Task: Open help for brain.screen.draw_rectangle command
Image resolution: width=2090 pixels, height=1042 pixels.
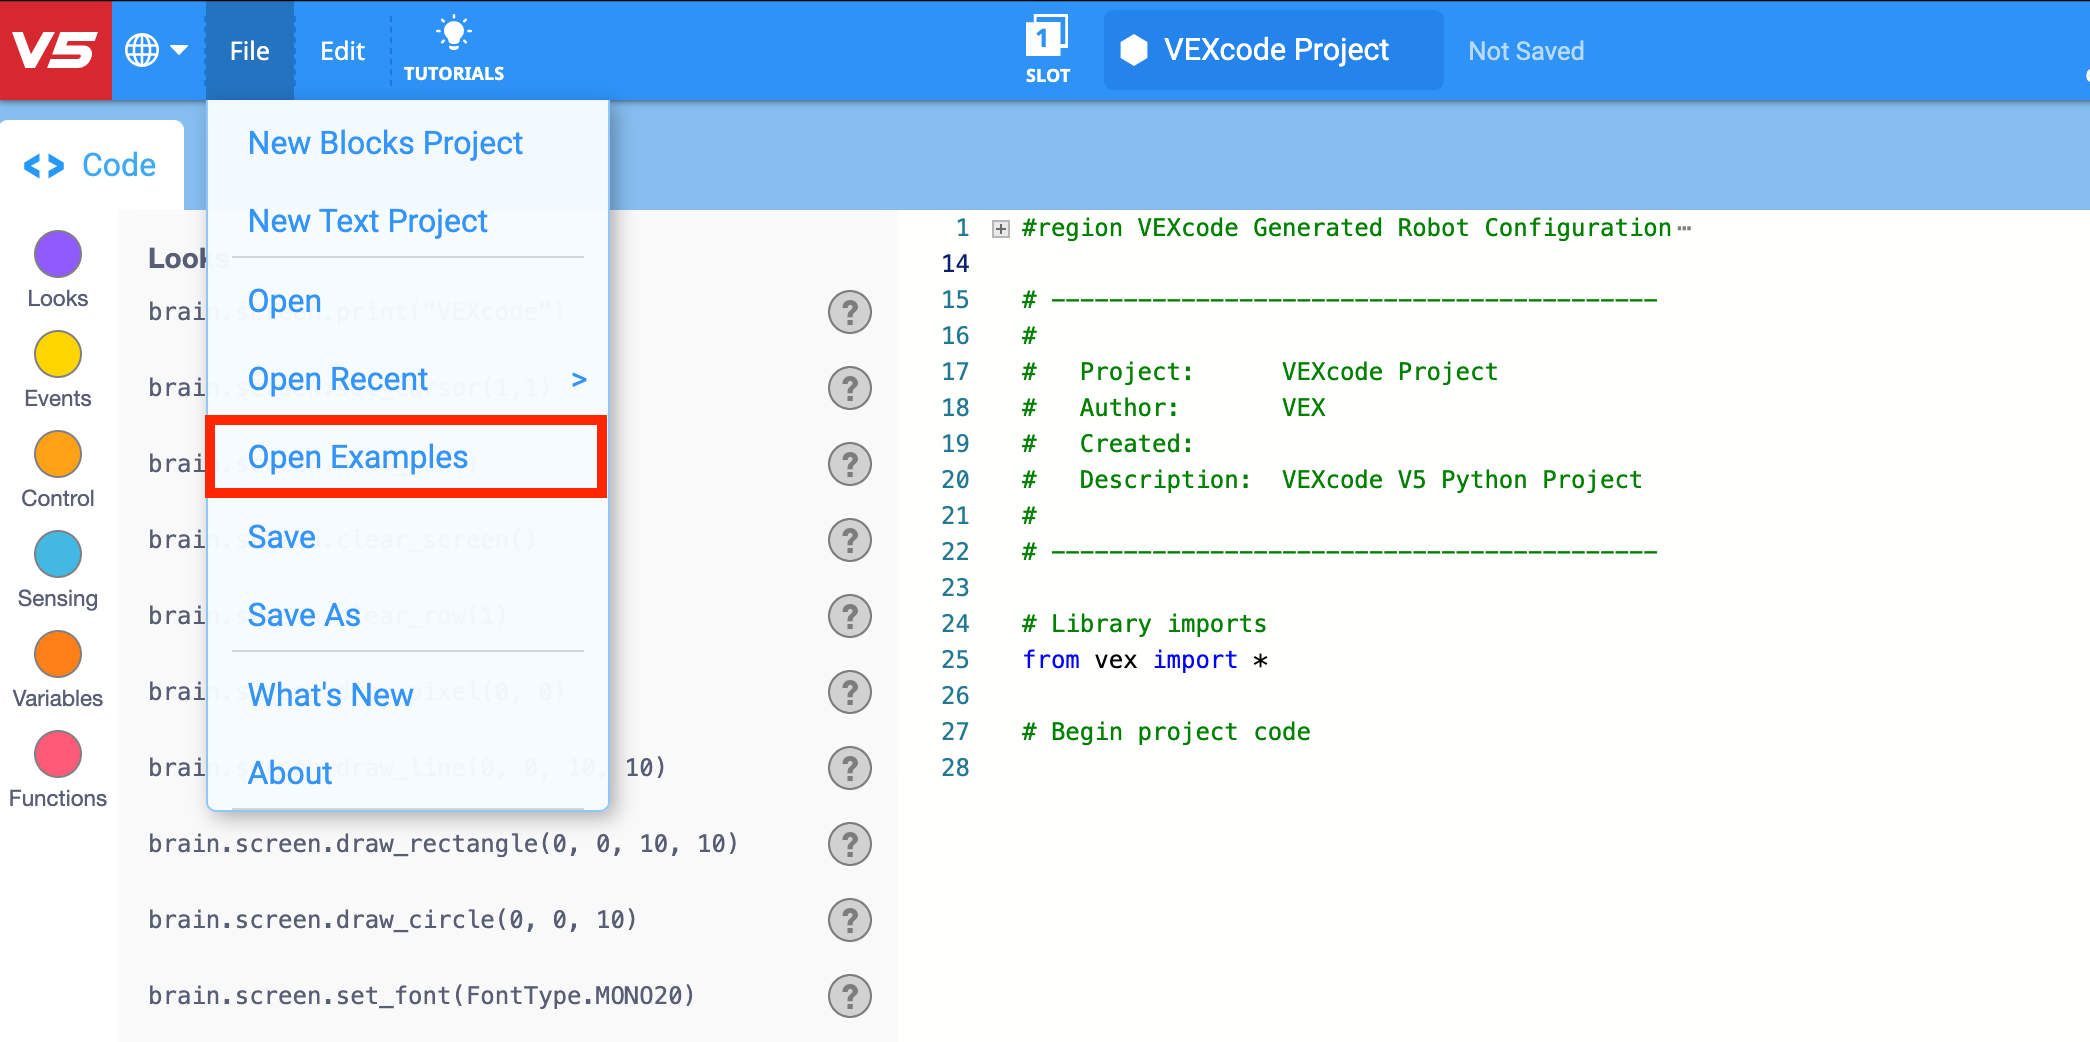Action: [849, 844]
